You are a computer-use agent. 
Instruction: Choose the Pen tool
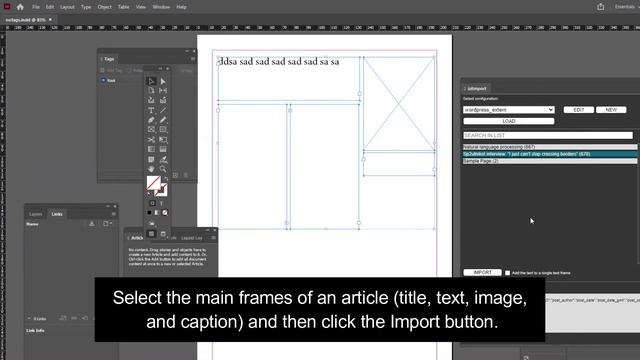(x=151, y=120)
